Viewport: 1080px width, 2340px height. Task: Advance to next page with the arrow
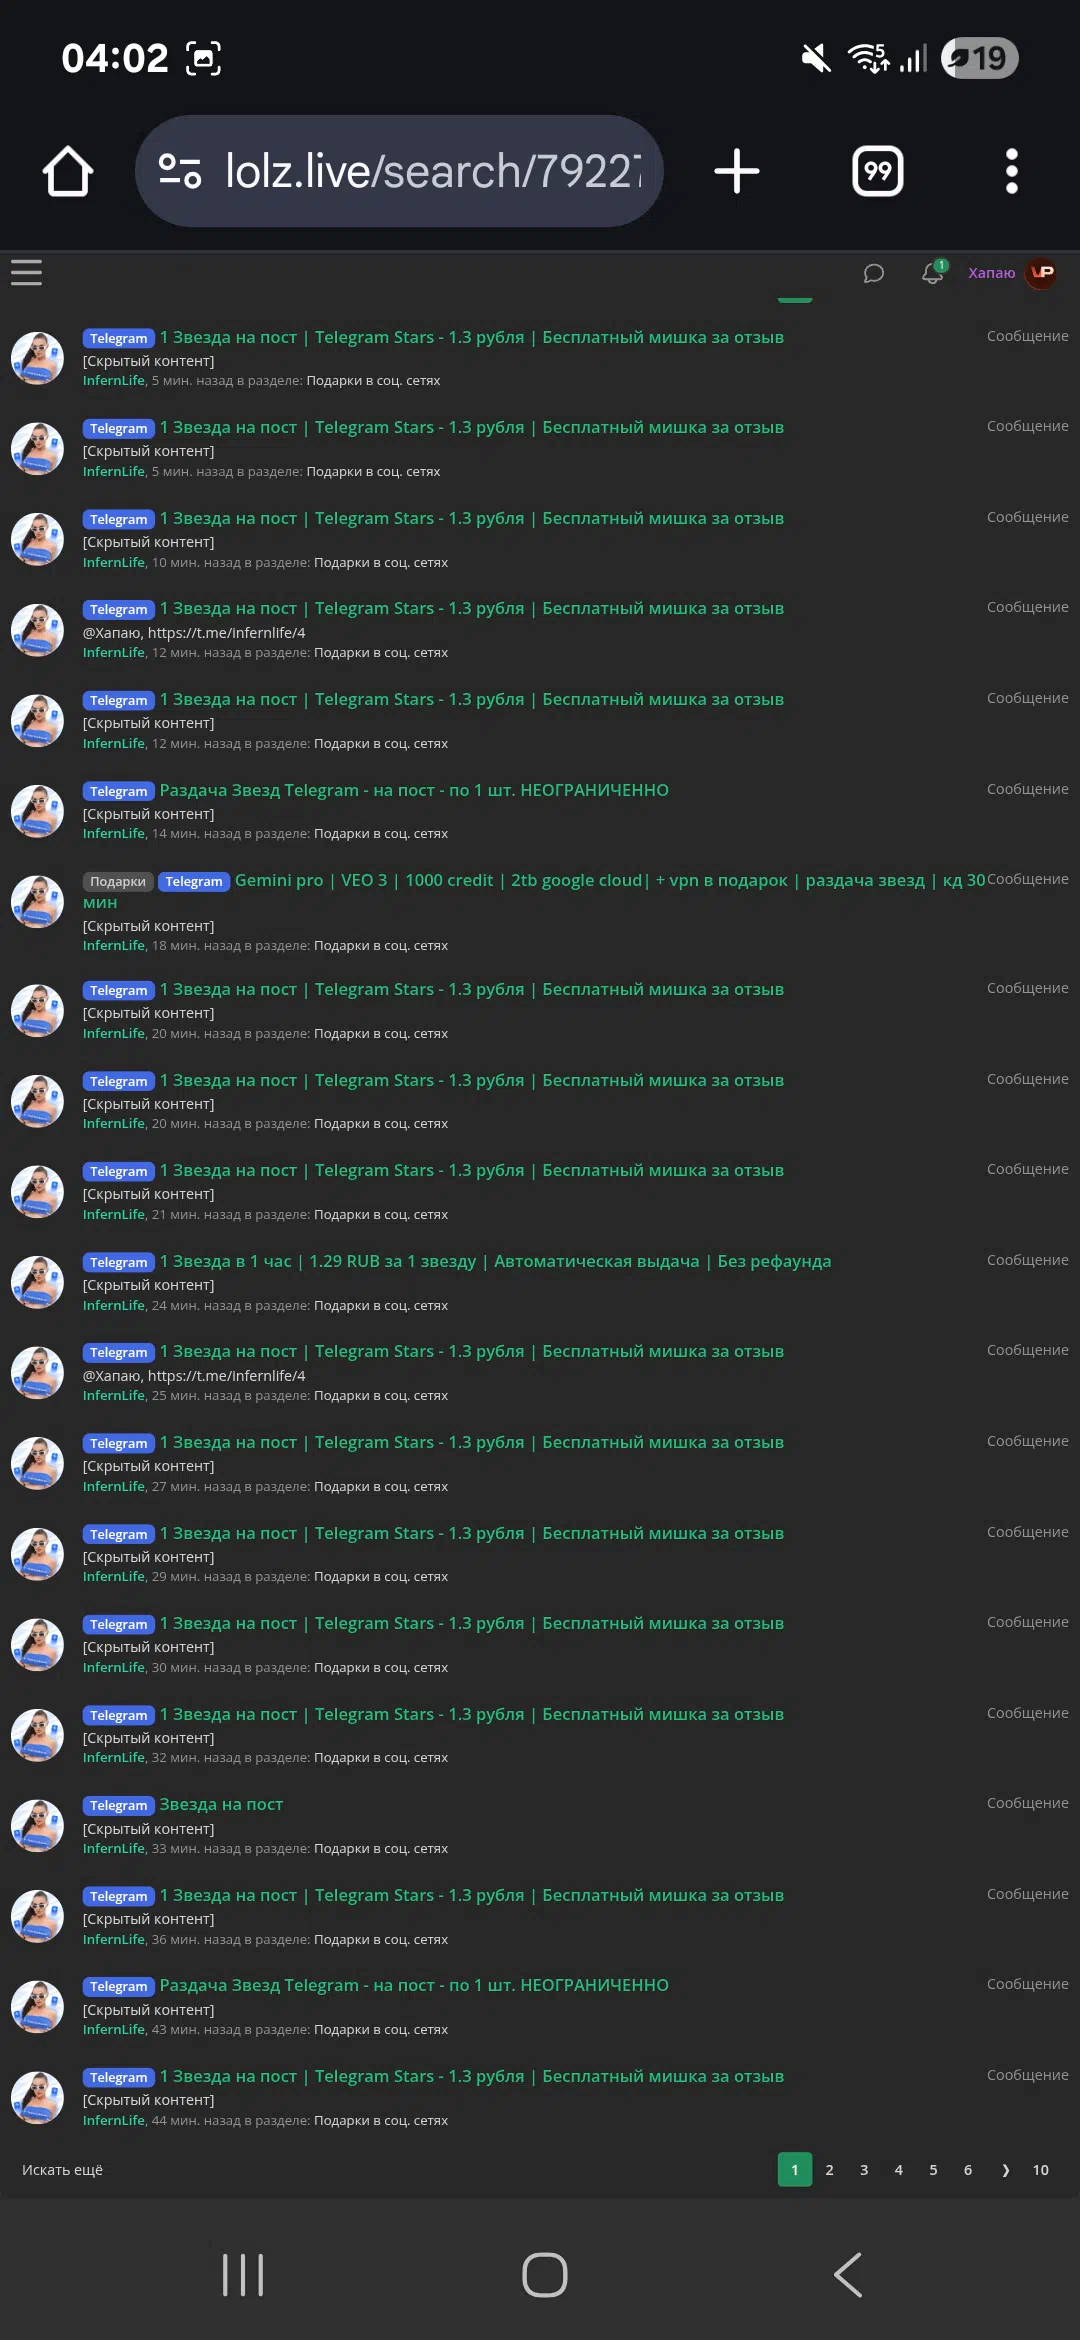click(1005, 2169)
